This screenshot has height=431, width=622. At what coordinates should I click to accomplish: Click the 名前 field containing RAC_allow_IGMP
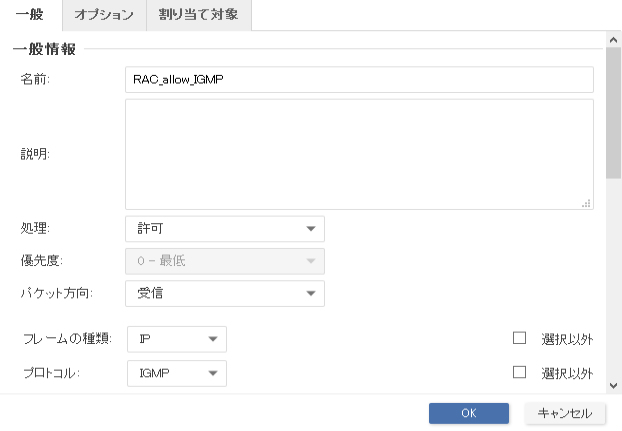click(x=359, y=80)
